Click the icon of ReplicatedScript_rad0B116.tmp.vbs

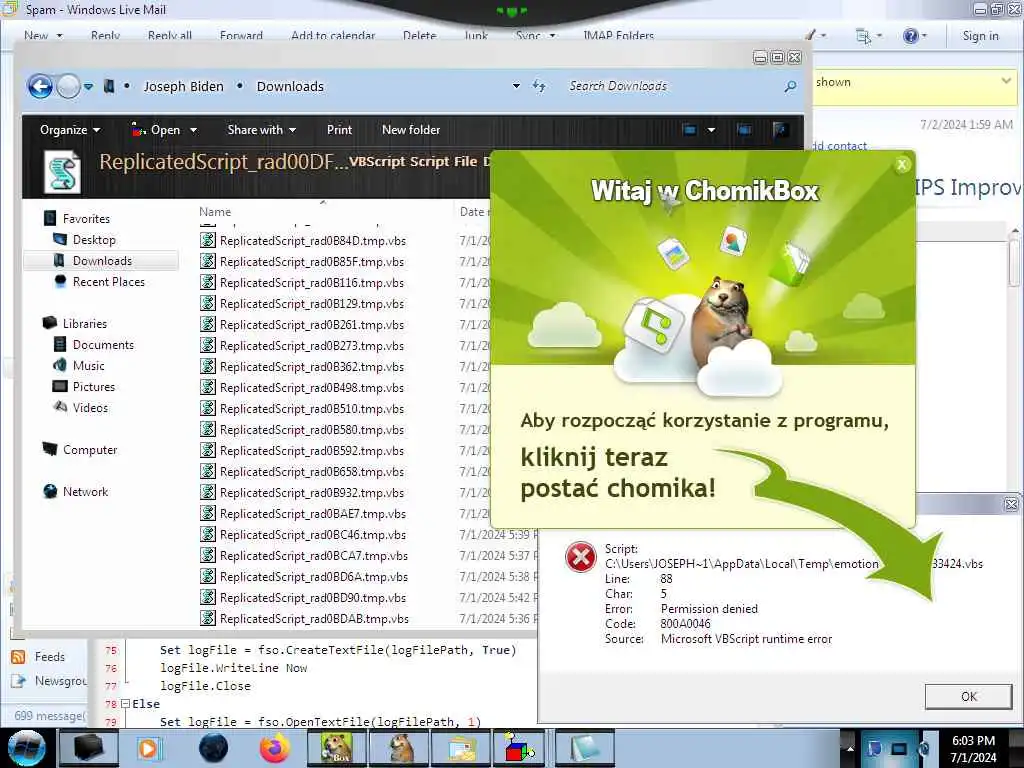point(208,282)
